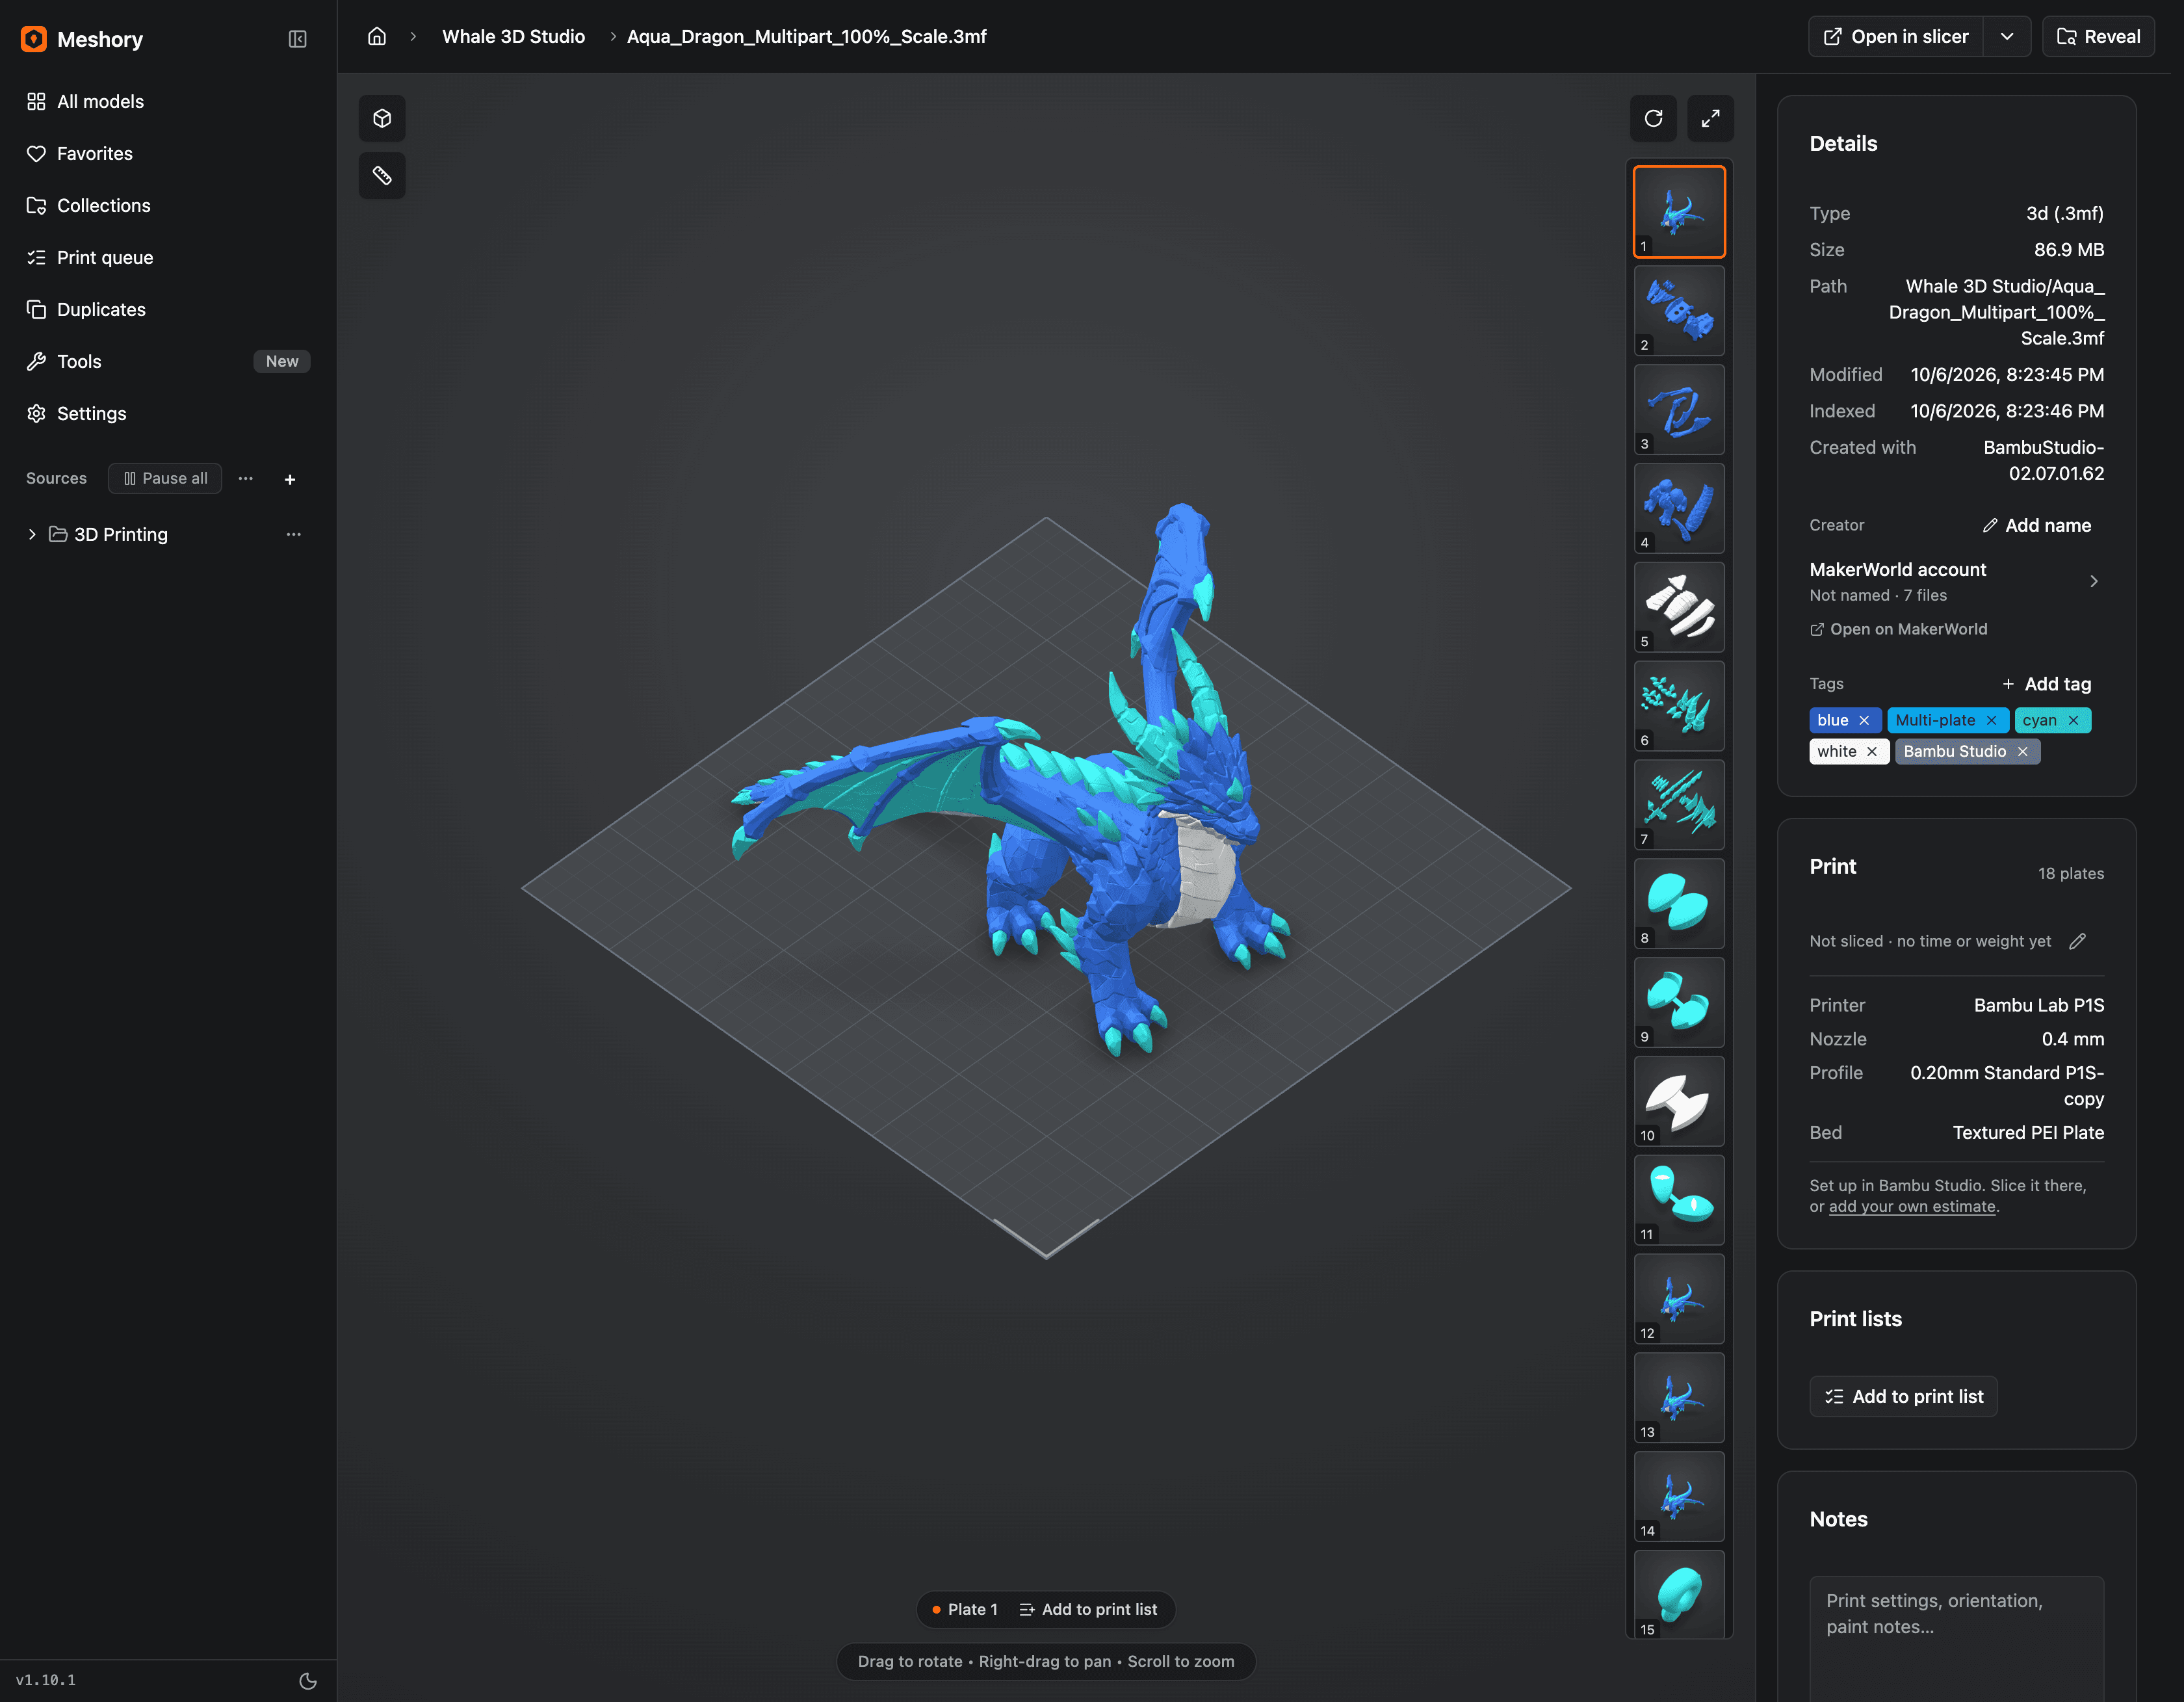Collapse the Meshory sidebar panel
This screenshot has height=1702, width=2184.
pyautogui.click(x=297, y=39)
